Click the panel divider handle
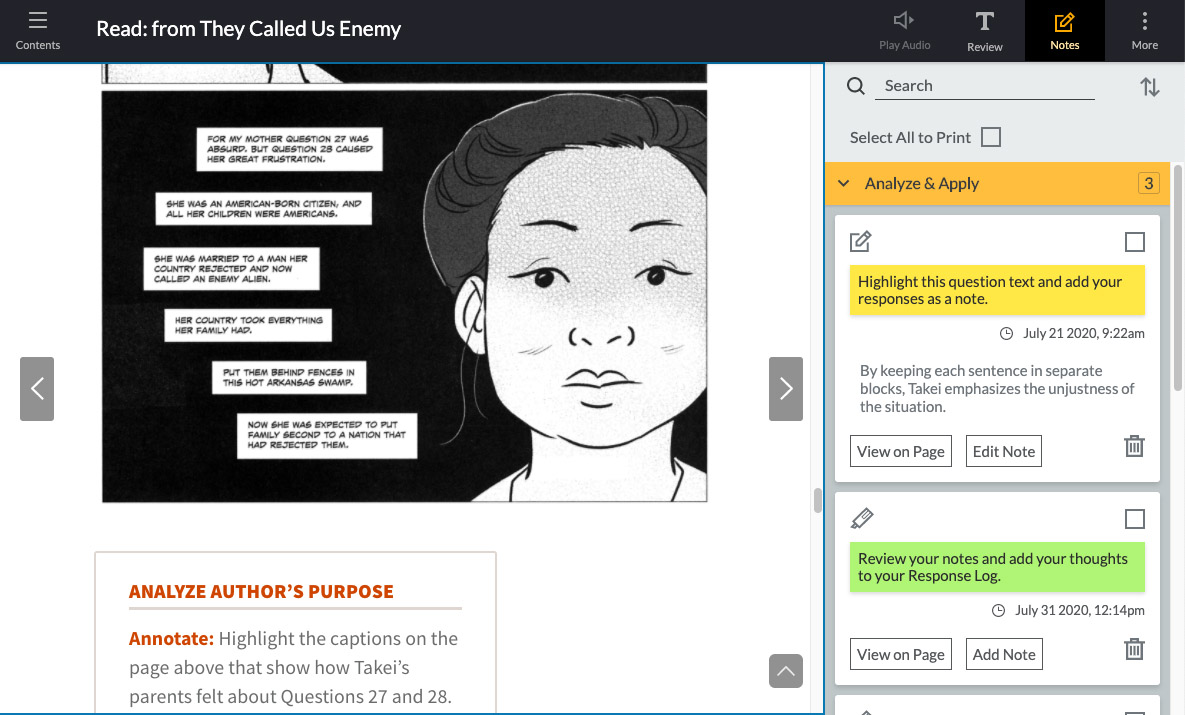This screenshot has height=715, width=1185. coord(818,500)
